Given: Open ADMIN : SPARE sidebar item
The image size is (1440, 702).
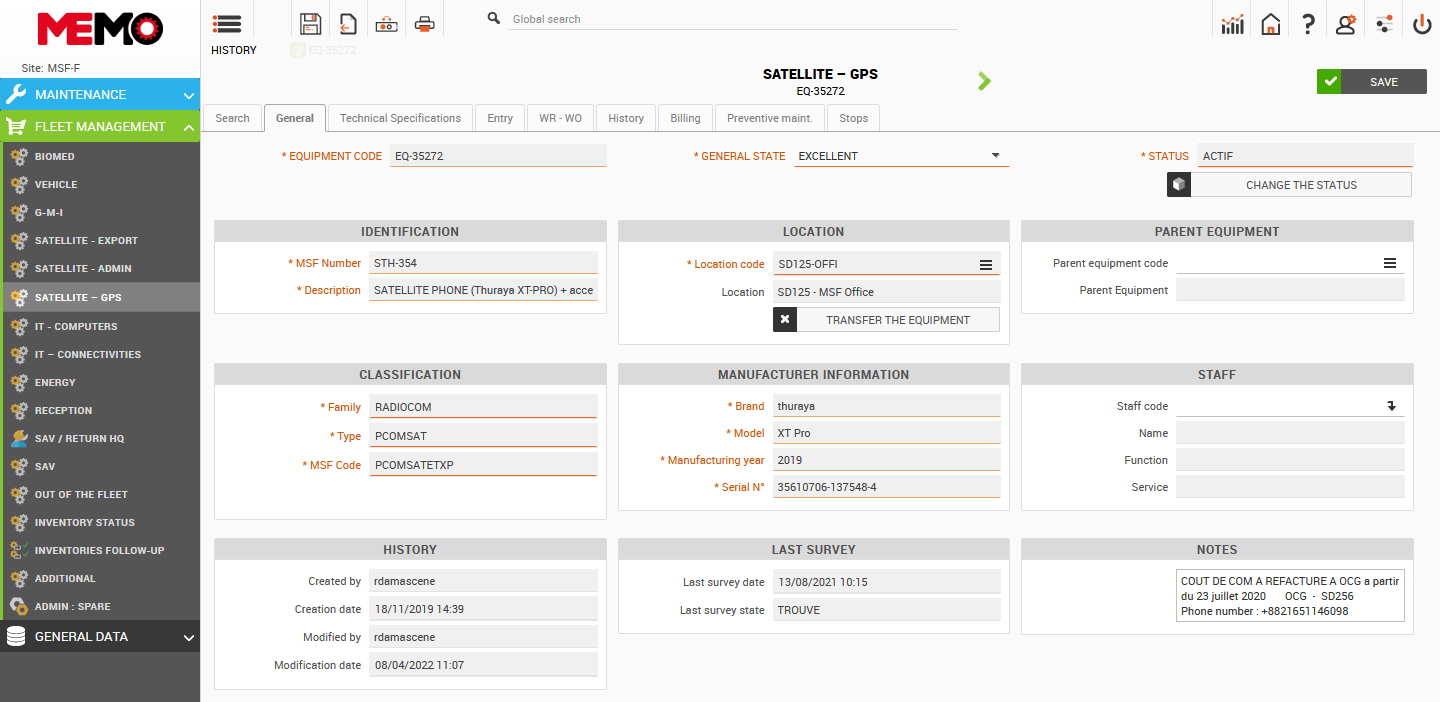Looking at the screenshot, I should [x=100, y=606].
